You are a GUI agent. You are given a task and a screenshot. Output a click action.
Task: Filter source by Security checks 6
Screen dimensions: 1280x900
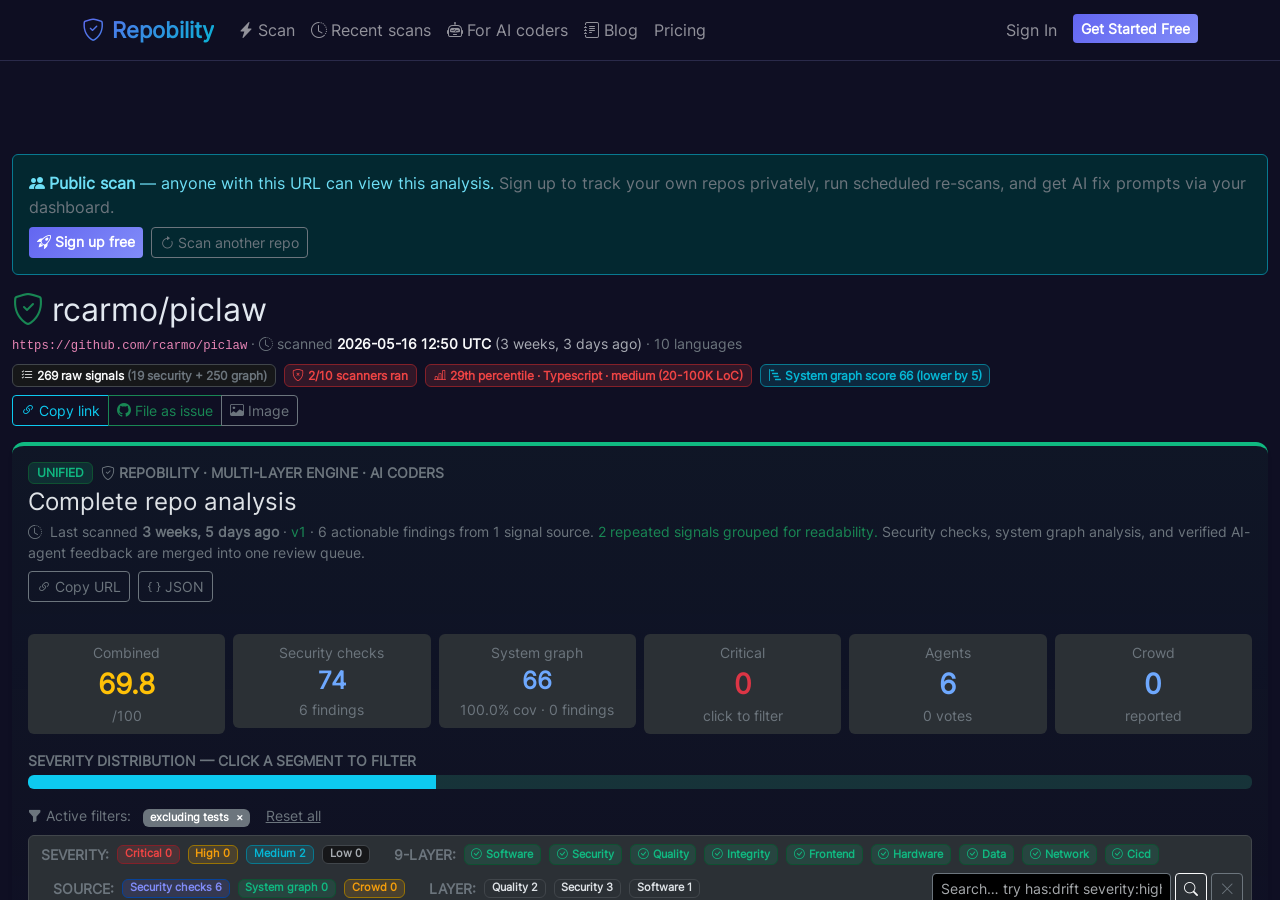pyautogui.click(x=176, y=887)
